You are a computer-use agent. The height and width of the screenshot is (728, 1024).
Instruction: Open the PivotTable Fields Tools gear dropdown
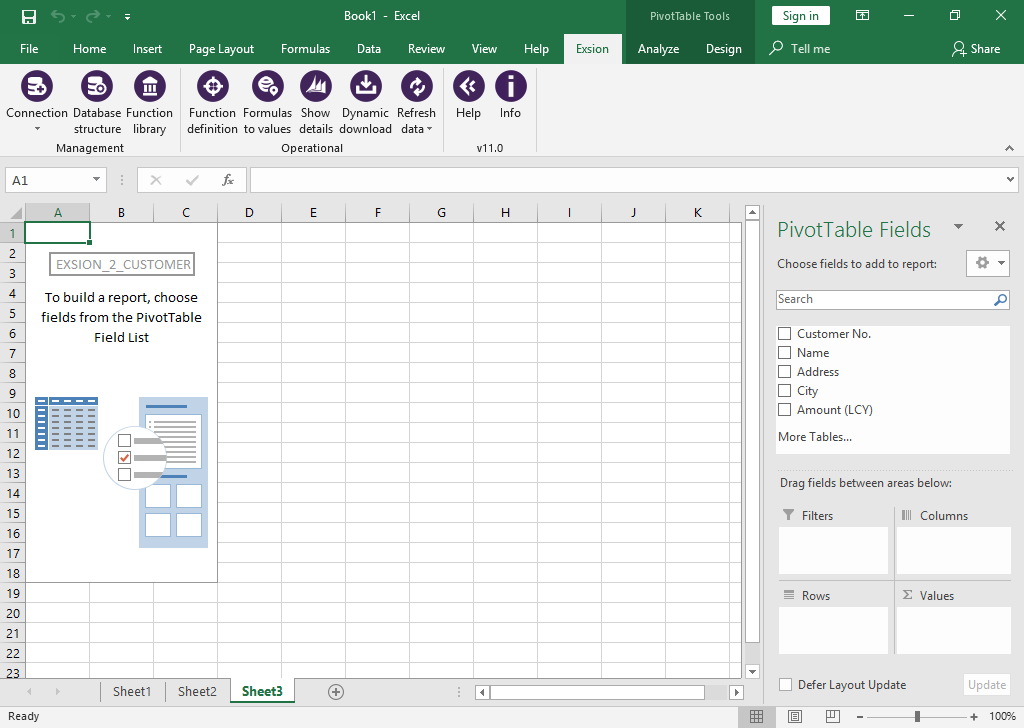point(987,263)
